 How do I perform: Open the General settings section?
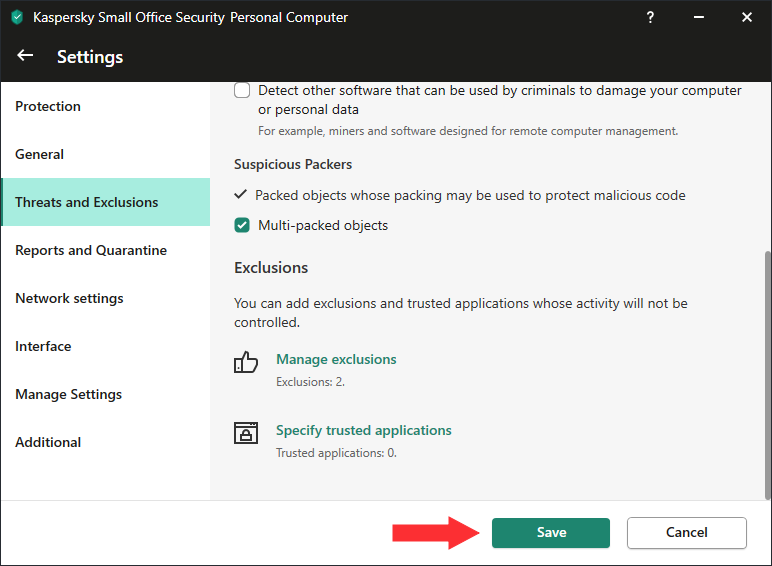coord(105,155)
